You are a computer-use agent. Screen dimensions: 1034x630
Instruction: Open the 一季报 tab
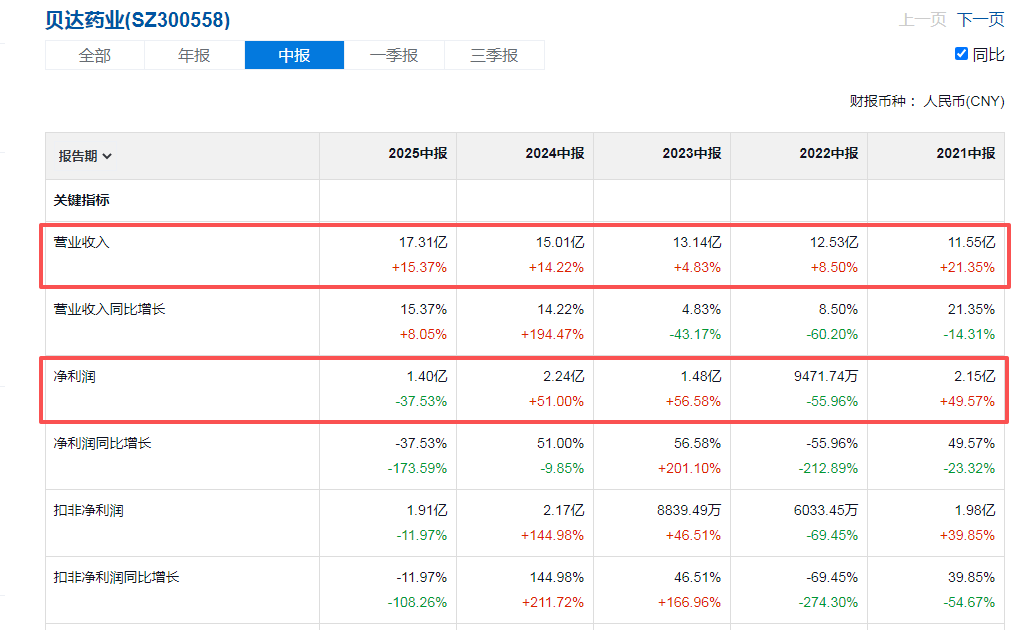click(394, 55)
